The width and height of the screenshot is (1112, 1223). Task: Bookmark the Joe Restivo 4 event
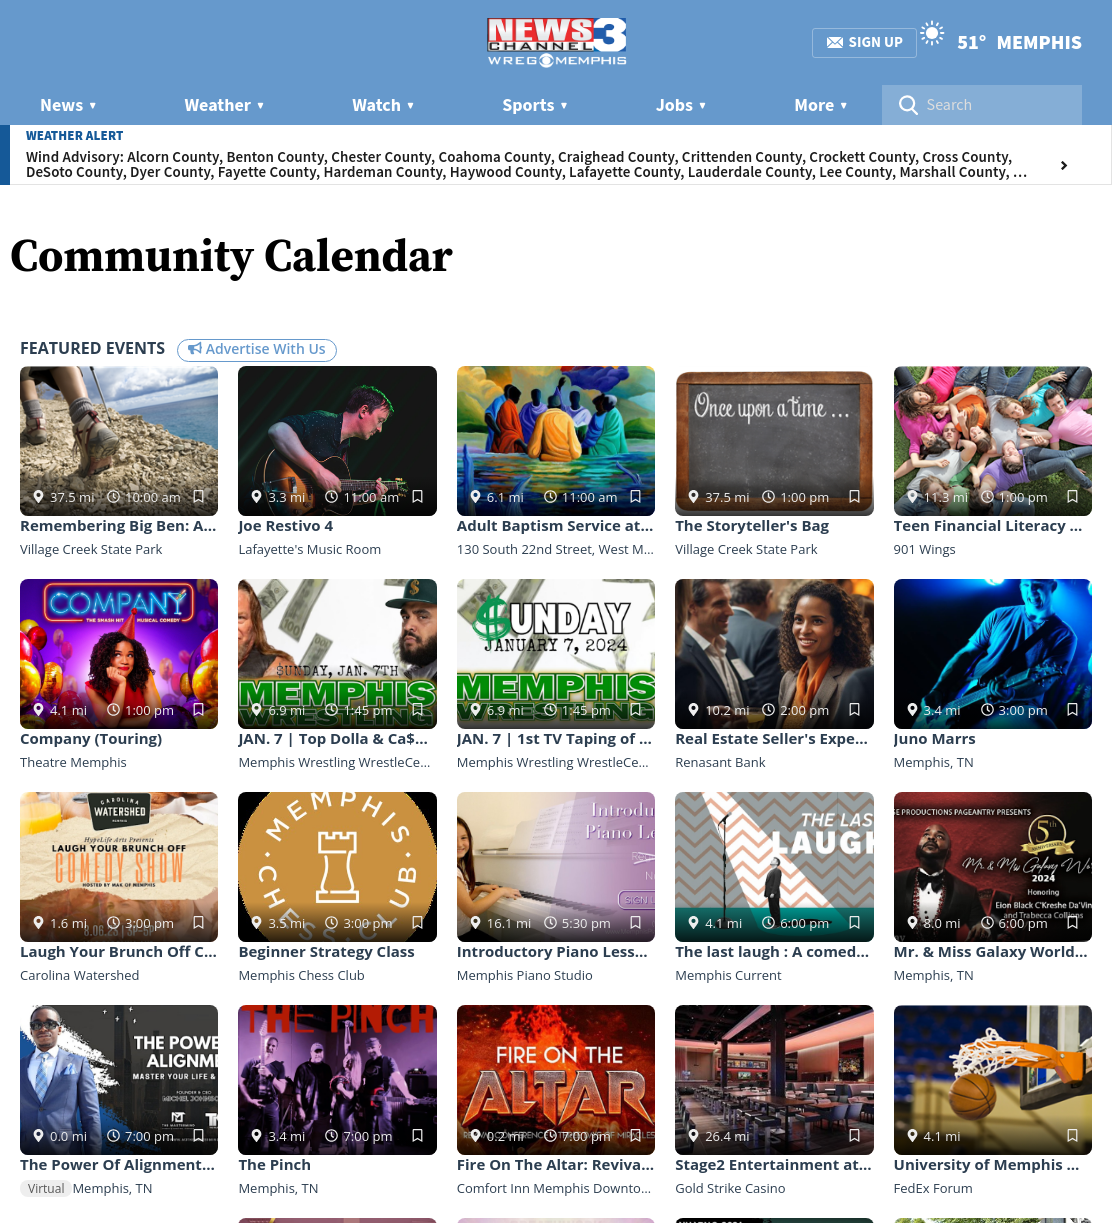(x=418, y=497)
